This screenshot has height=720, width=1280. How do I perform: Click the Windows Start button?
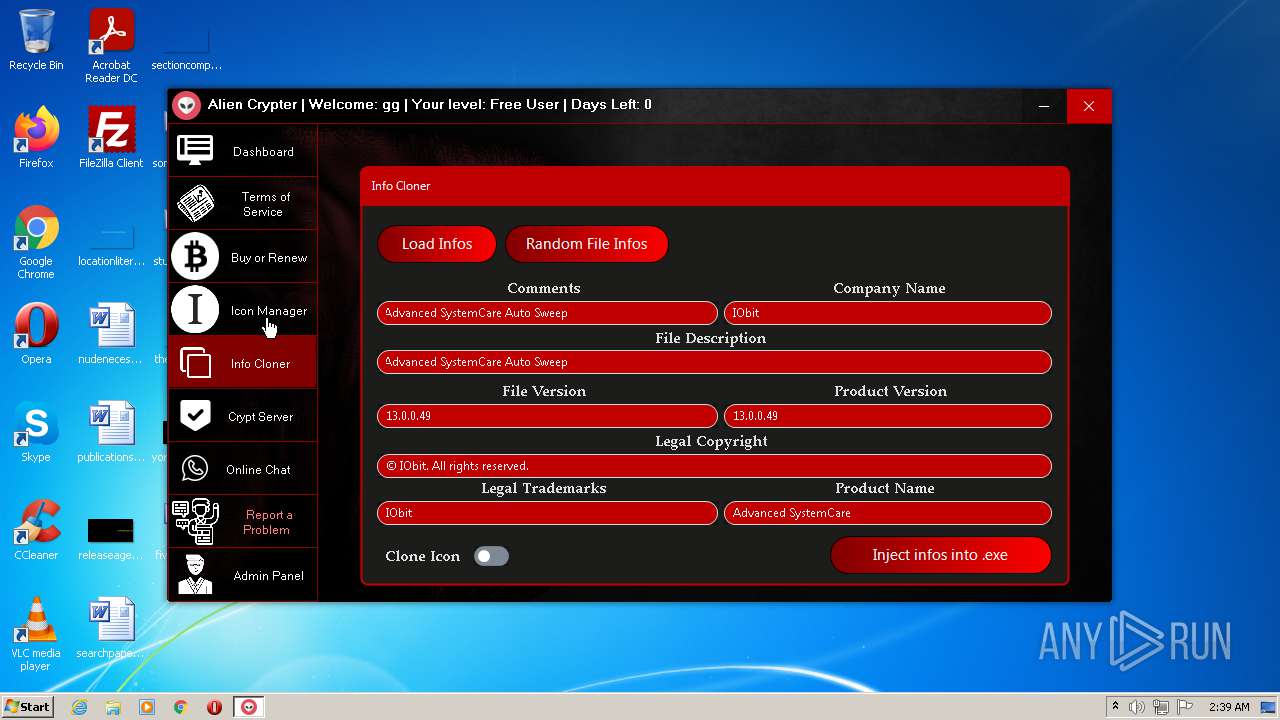(x=27, y=707)
